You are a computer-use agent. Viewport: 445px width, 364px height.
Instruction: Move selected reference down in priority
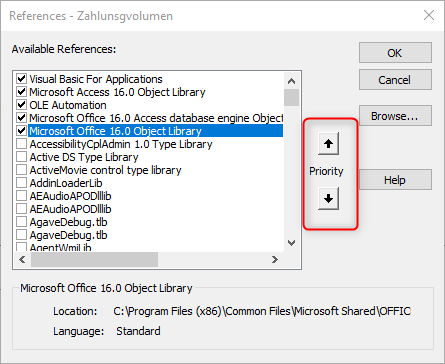coord(328,199)
